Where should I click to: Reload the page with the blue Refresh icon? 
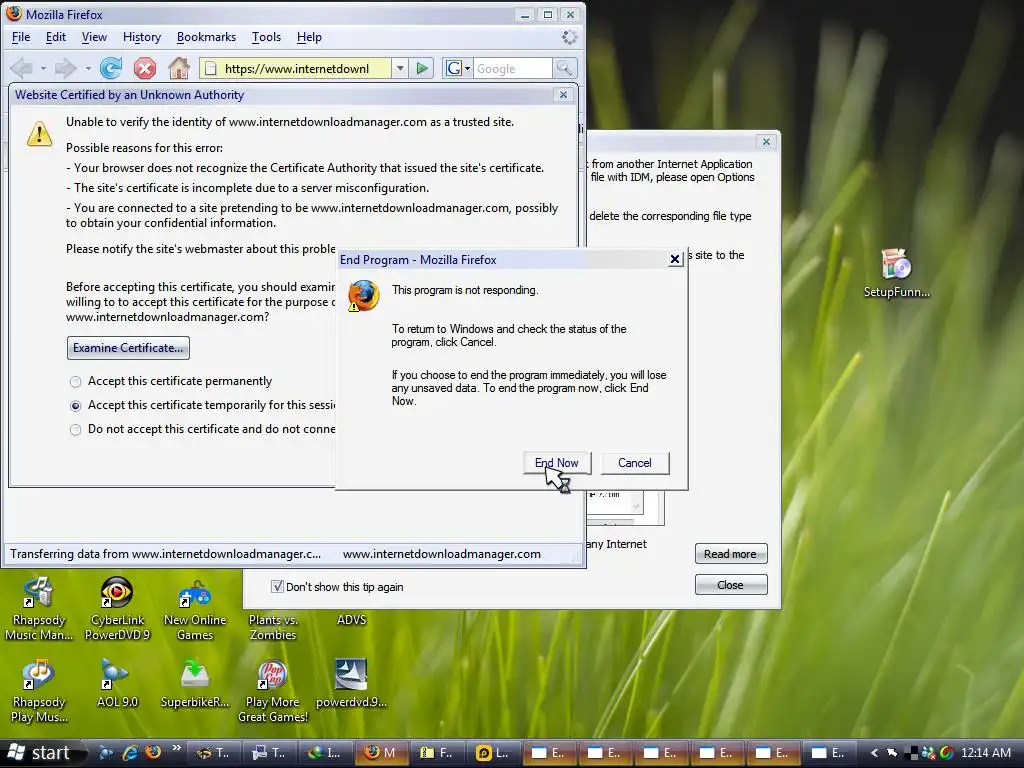click(111, 68)
